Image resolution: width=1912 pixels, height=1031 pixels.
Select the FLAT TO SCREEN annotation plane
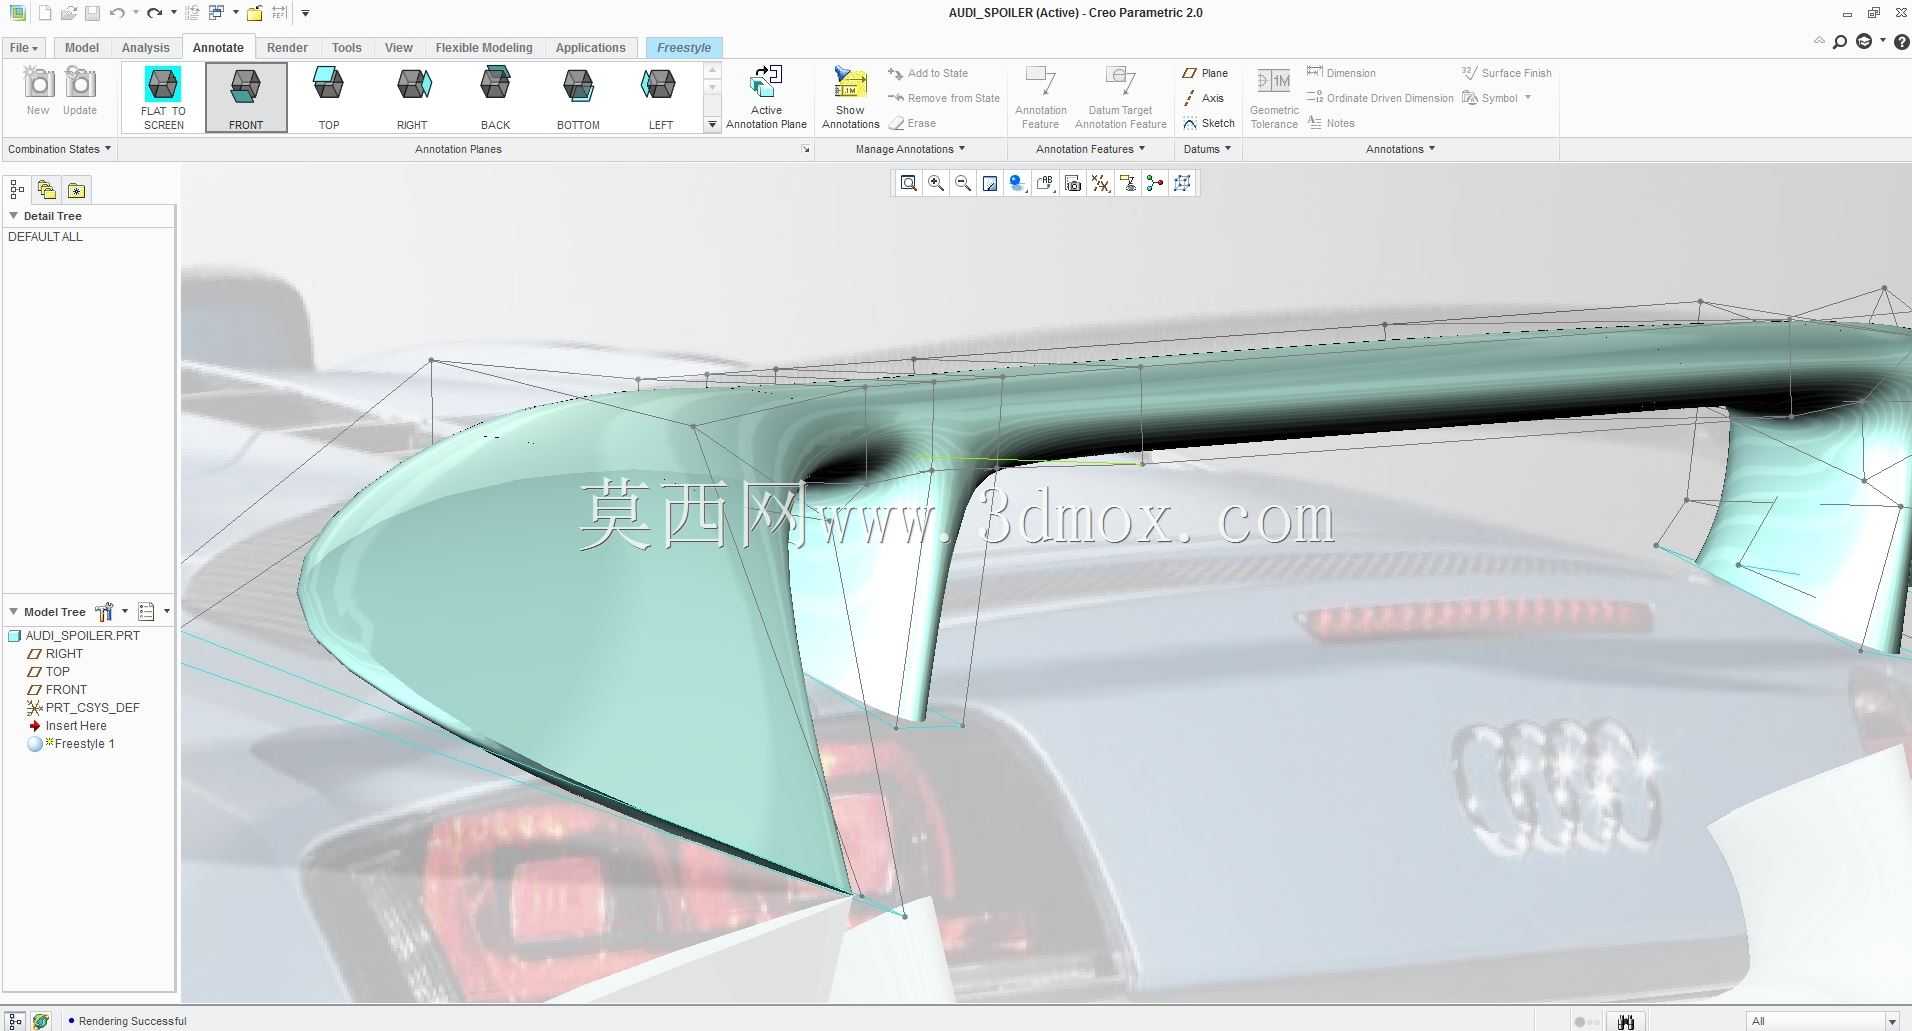click(163, 97)
